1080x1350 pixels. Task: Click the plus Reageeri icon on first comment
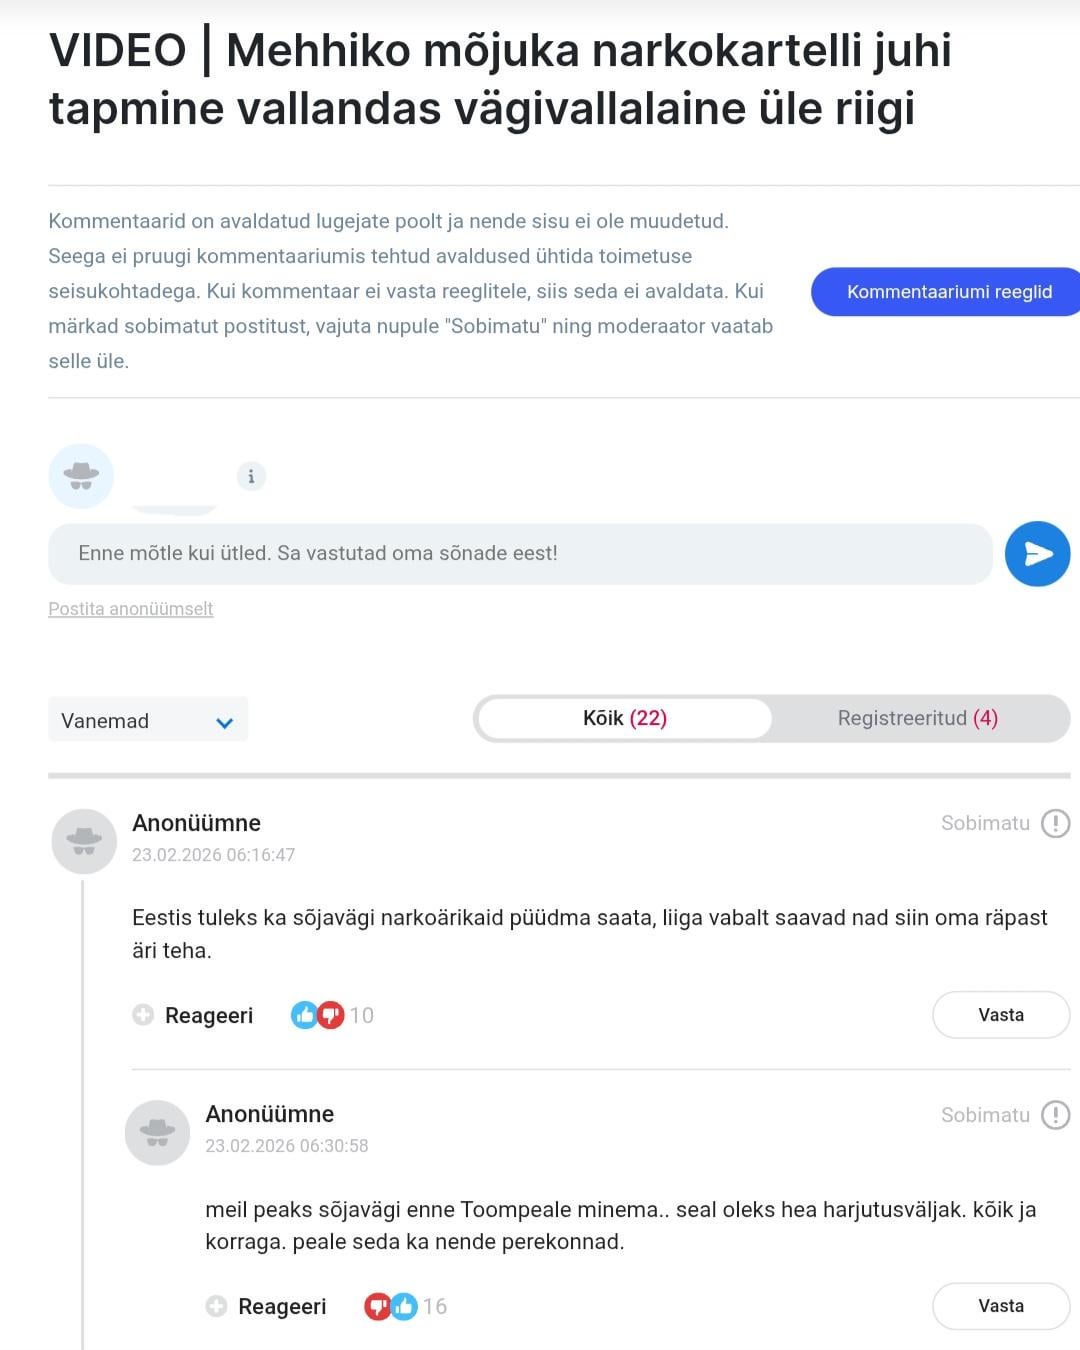click(143, 1015)
